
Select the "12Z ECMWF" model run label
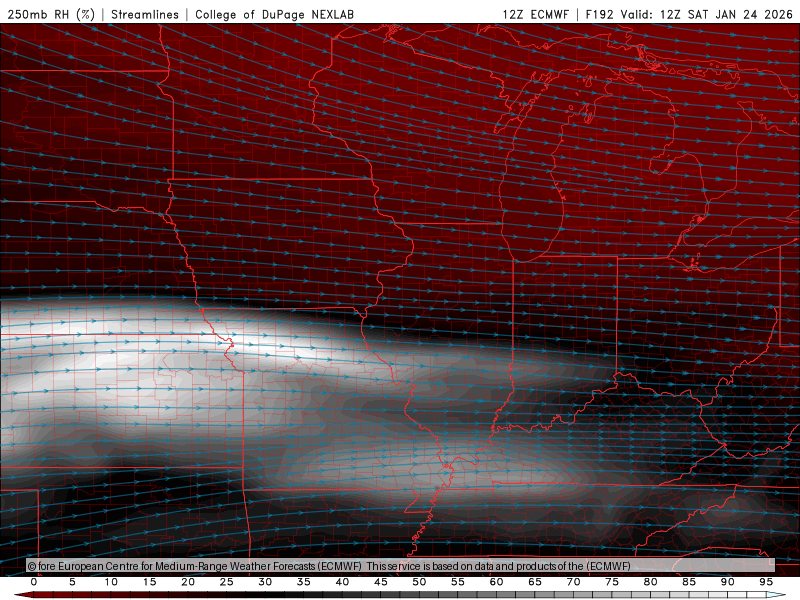(535, 14)
